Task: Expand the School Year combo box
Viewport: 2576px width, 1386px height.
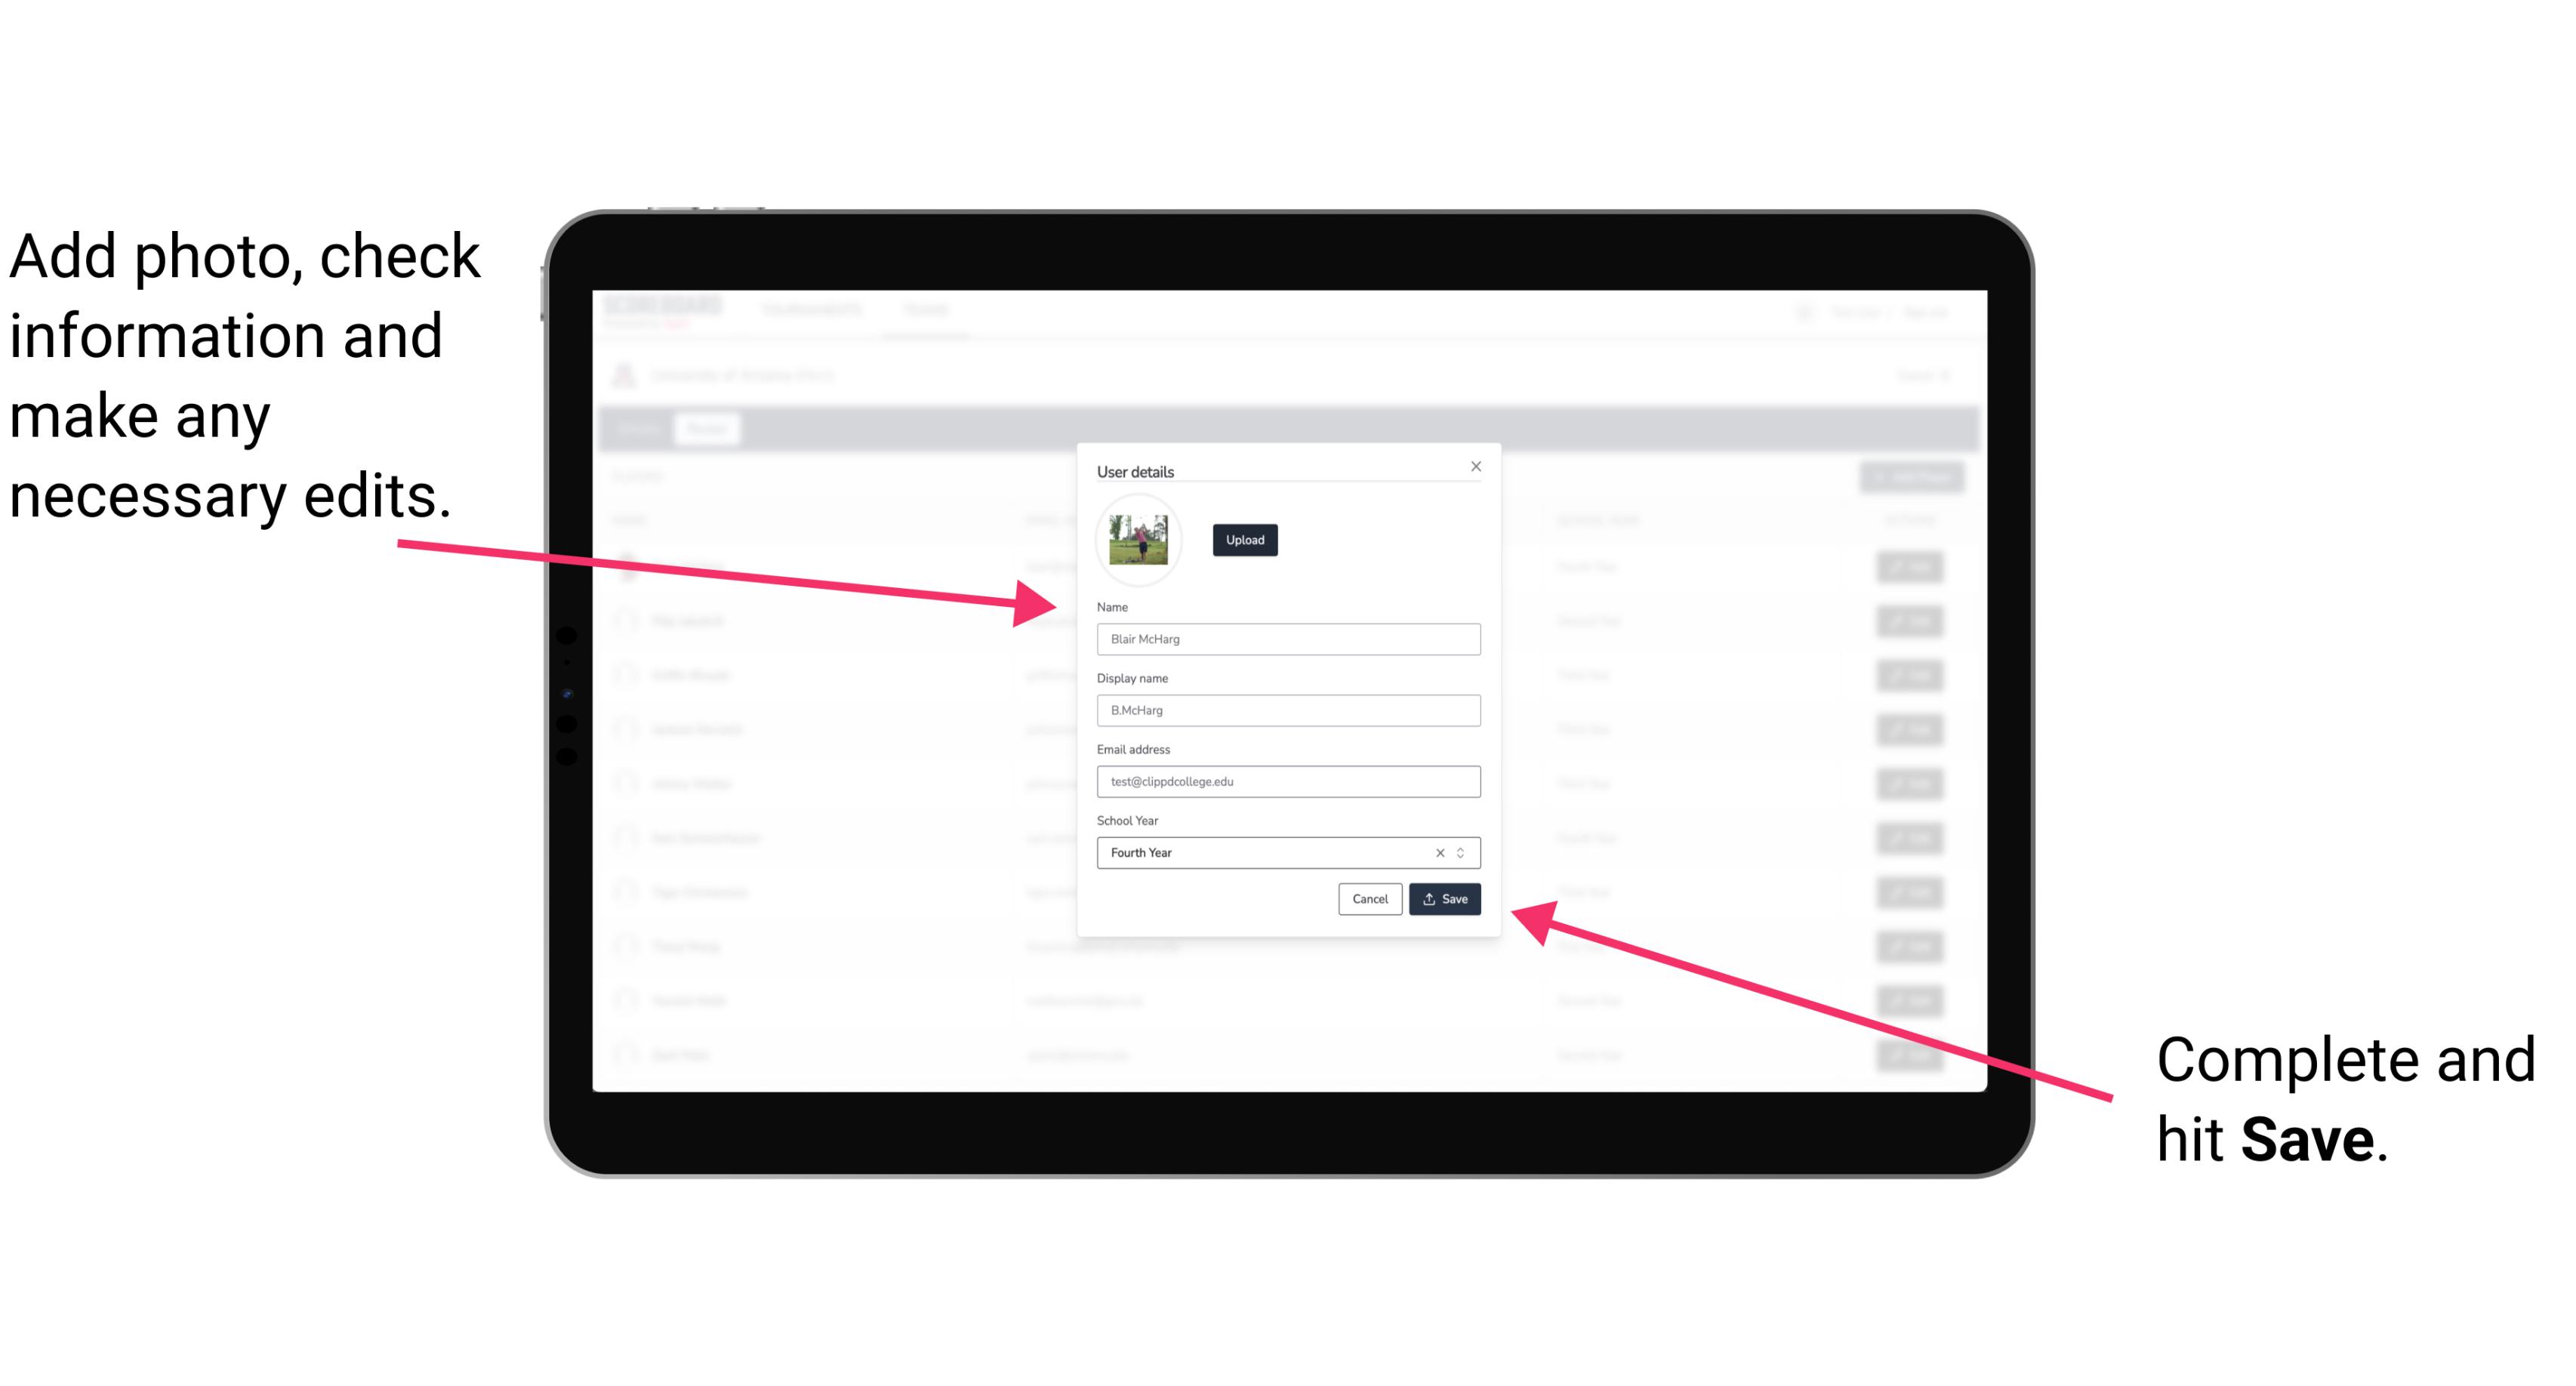Action: click(x=1463, y=852)
